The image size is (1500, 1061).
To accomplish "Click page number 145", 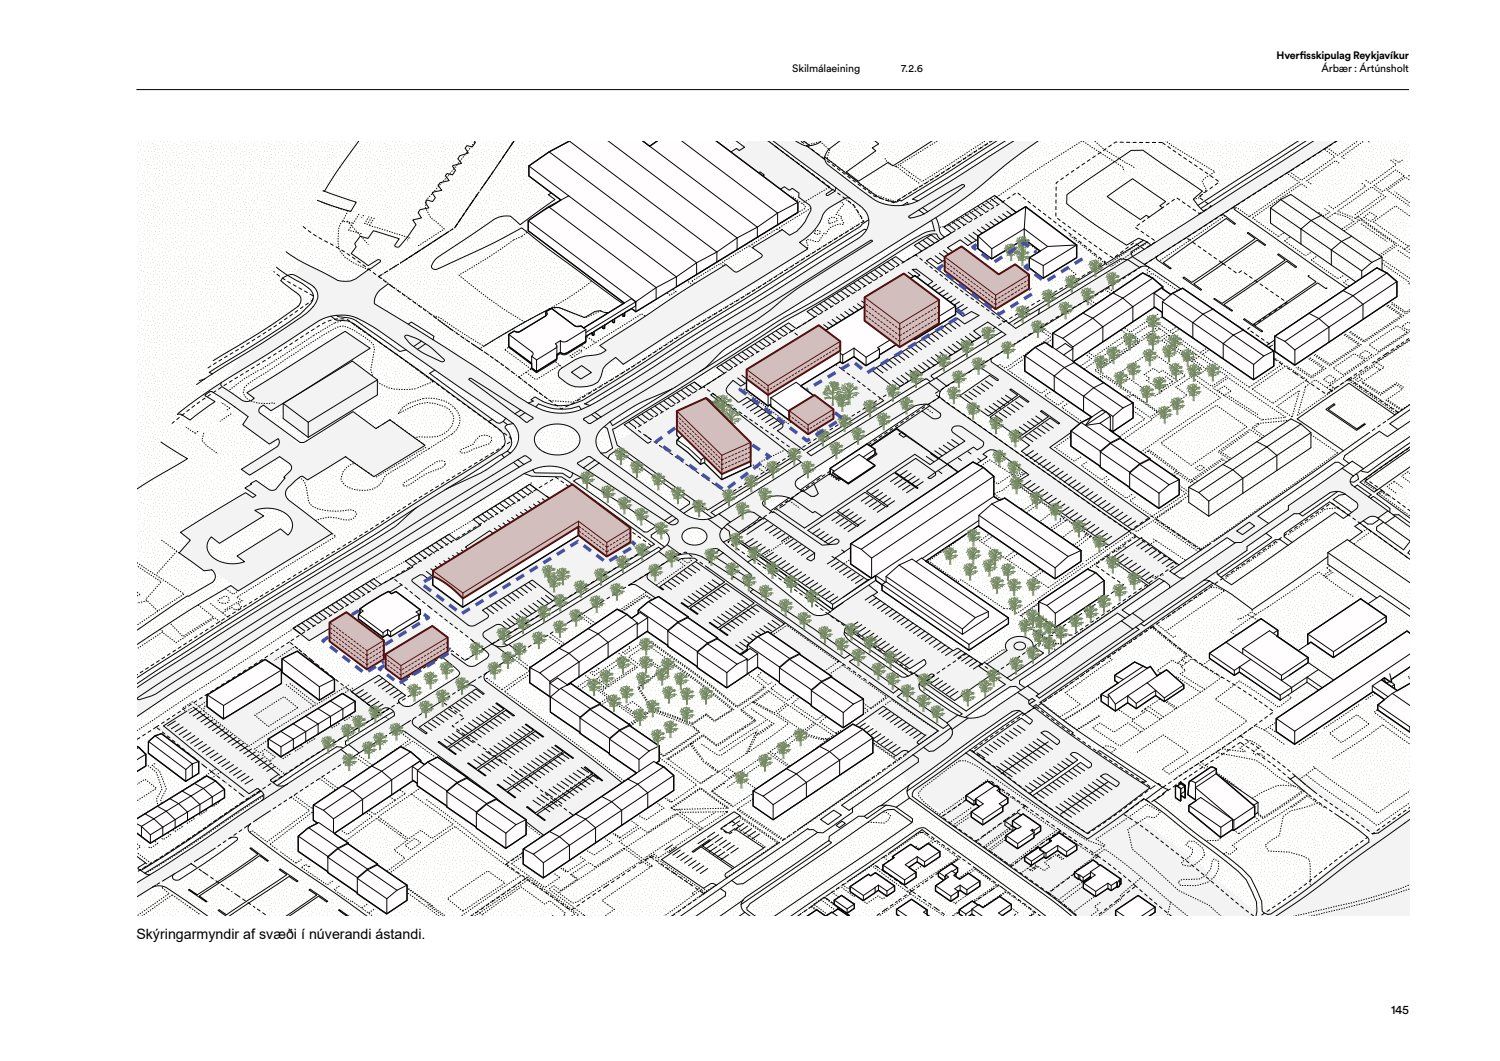I will (x=1399, y=1010).
